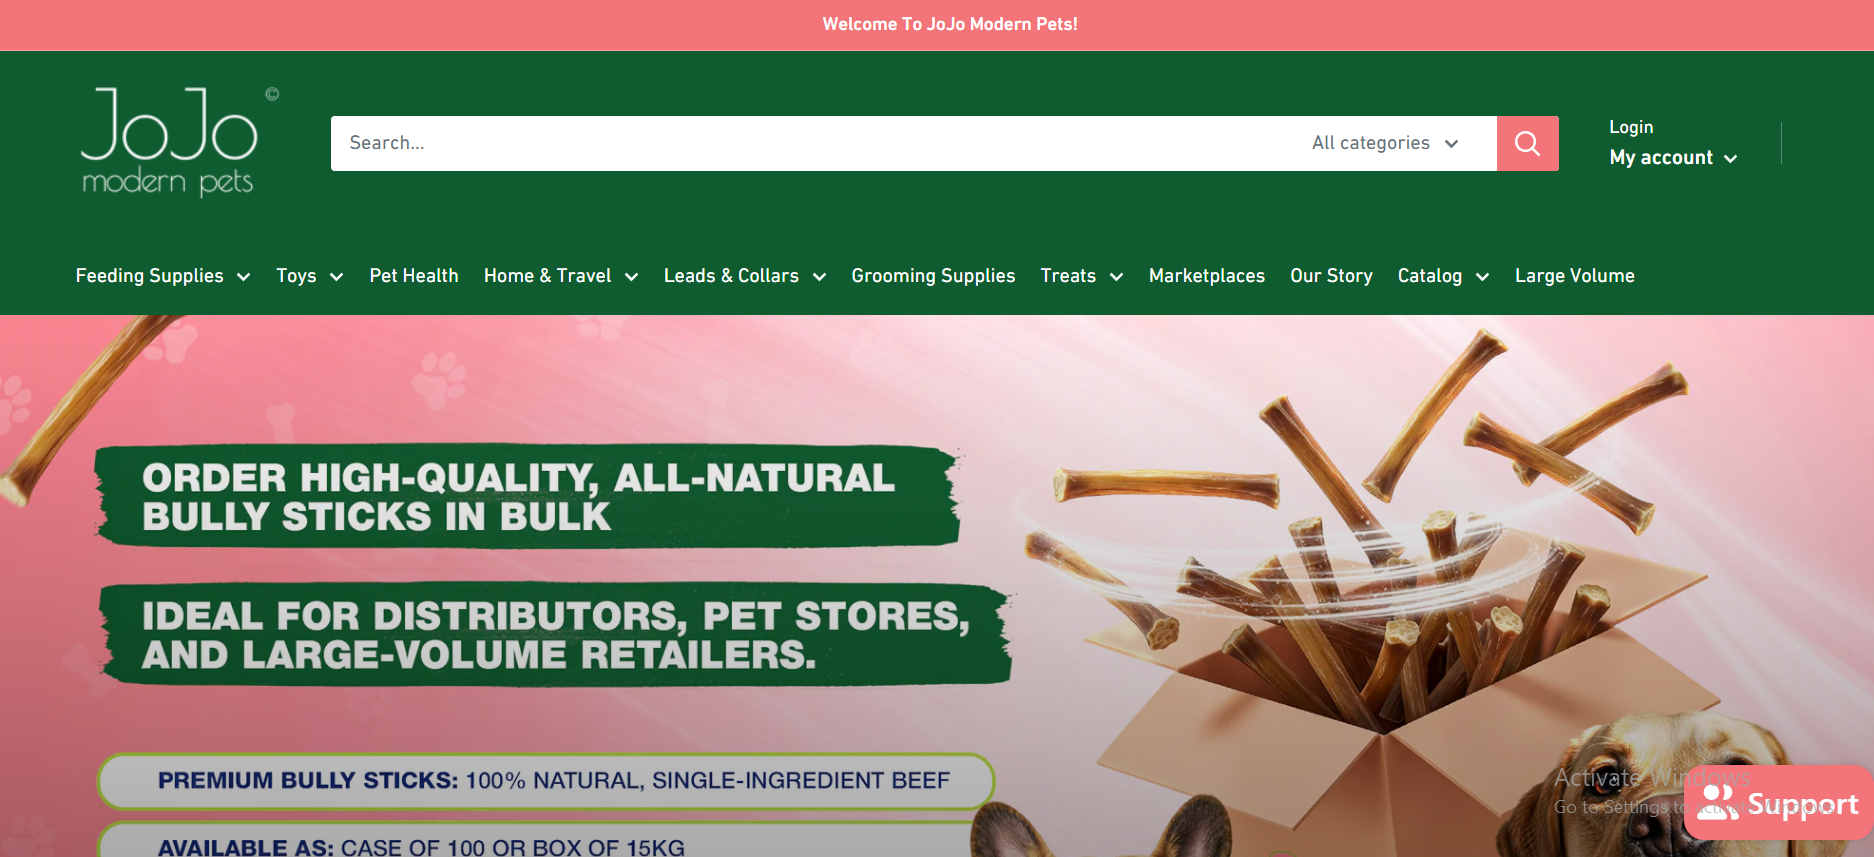Click the magnifying glass search icon
Screen dimensions: 1874x857
click(x=1527, y=143)
